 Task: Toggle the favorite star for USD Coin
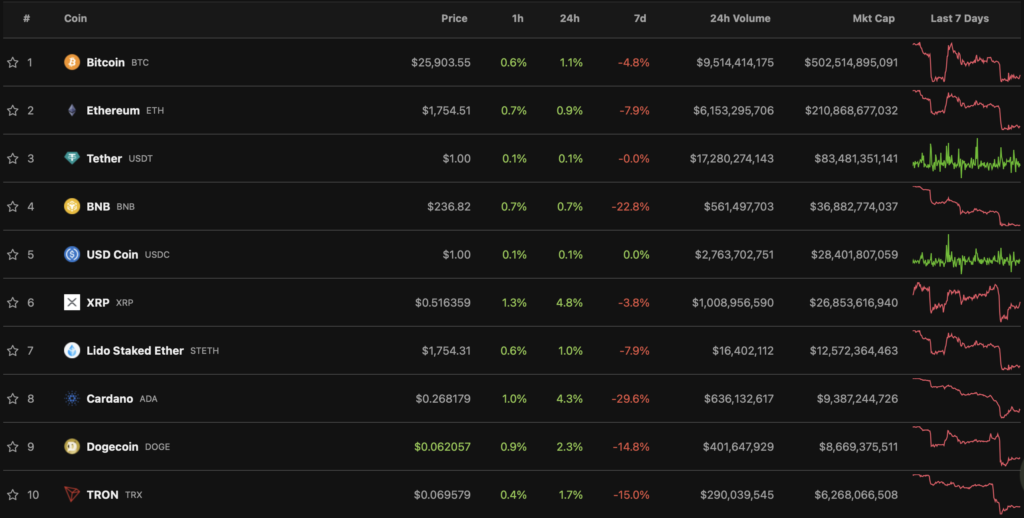tap(13, 254)
